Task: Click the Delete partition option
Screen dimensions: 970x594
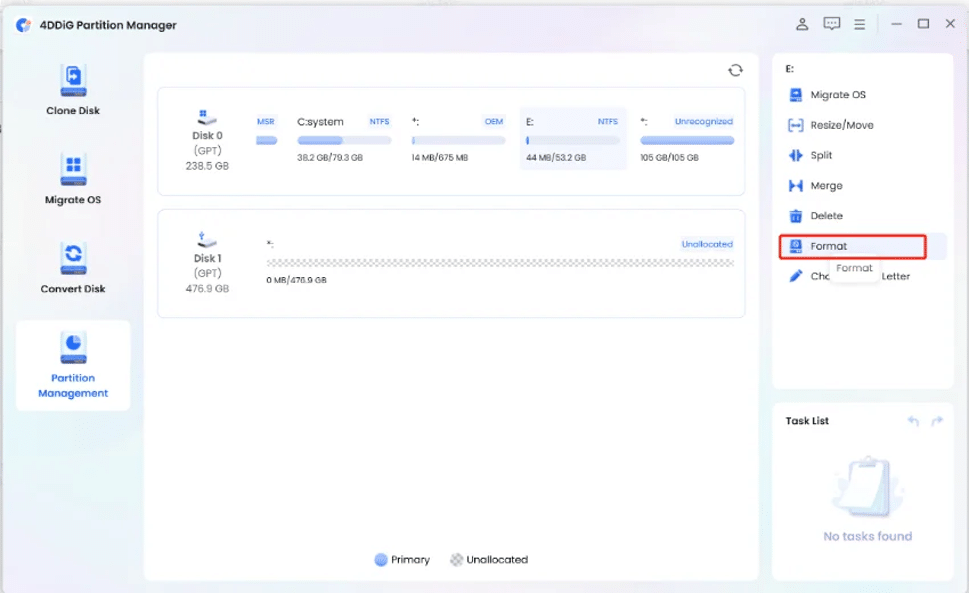Action: pyautogui.click(x=826, y=216)
